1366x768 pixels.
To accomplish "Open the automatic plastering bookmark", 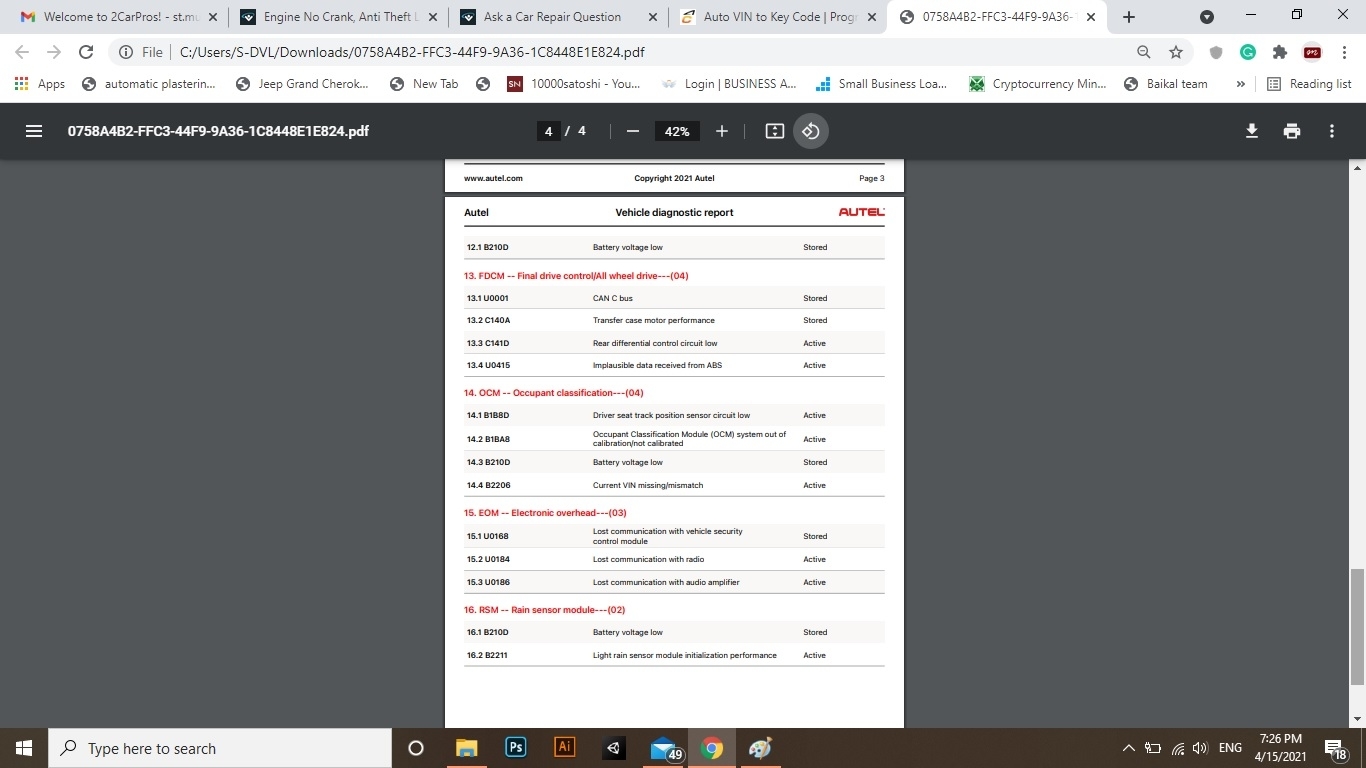I will [x=148, y=84].
